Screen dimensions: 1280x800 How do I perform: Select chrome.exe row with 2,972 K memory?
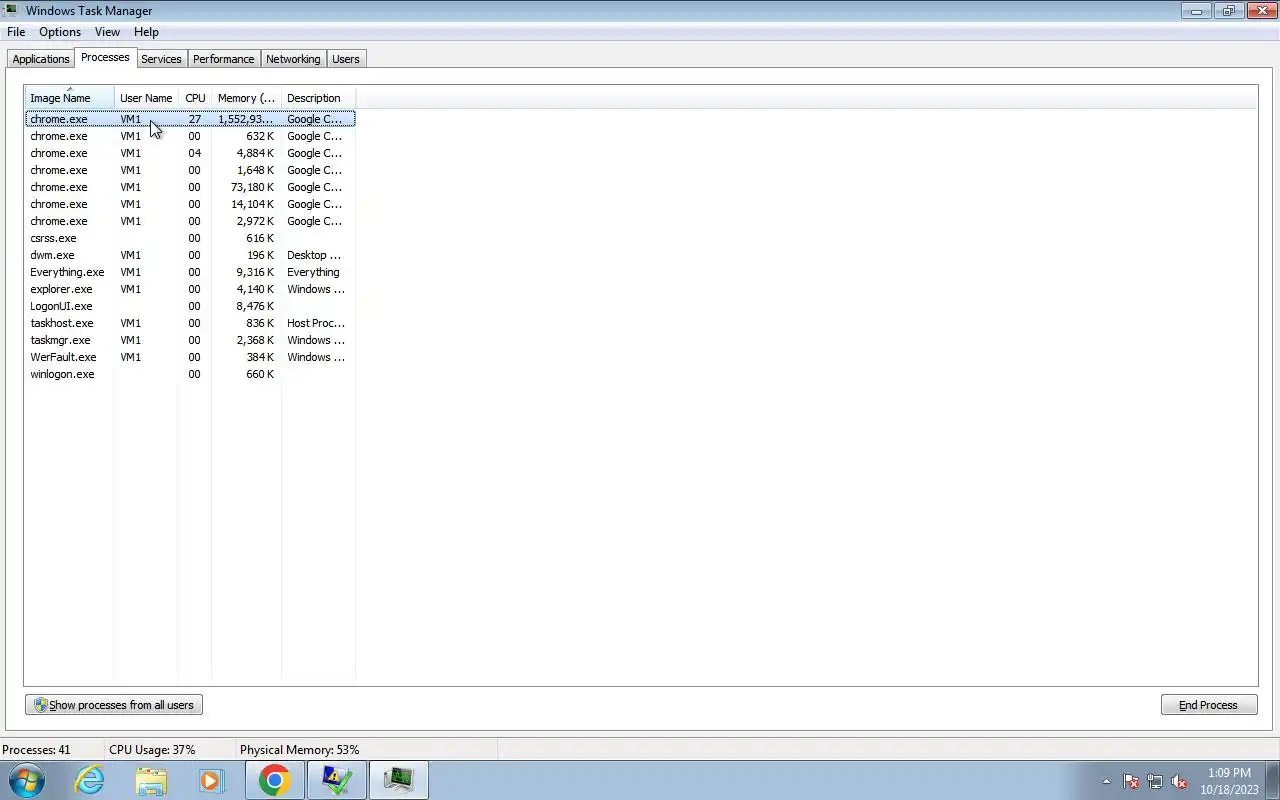pos(190,221)
